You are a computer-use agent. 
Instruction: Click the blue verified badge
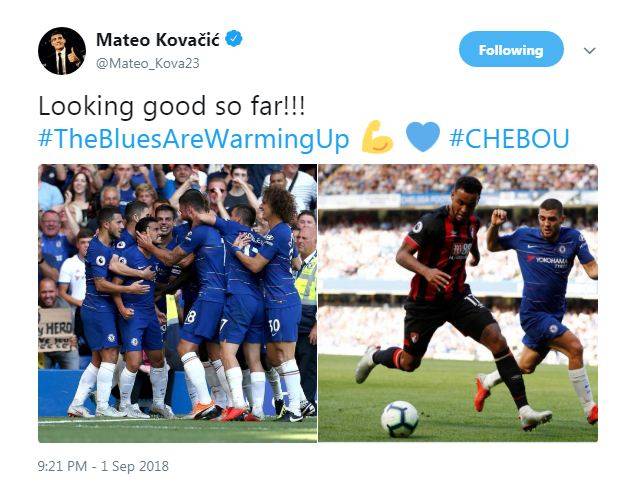point(234,39)
